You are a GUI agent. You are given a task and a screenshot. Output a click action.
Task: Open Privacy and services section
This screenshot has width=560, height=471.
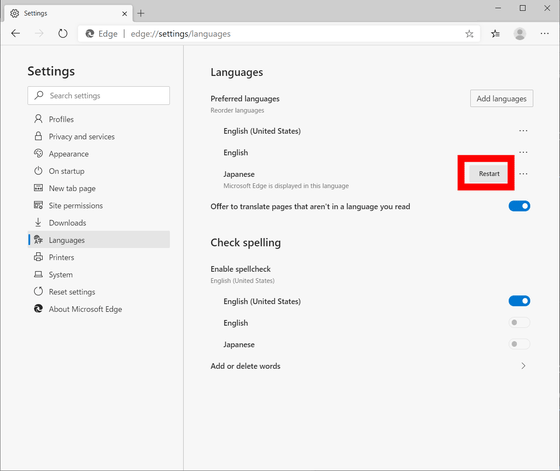(x=99, y=136)
